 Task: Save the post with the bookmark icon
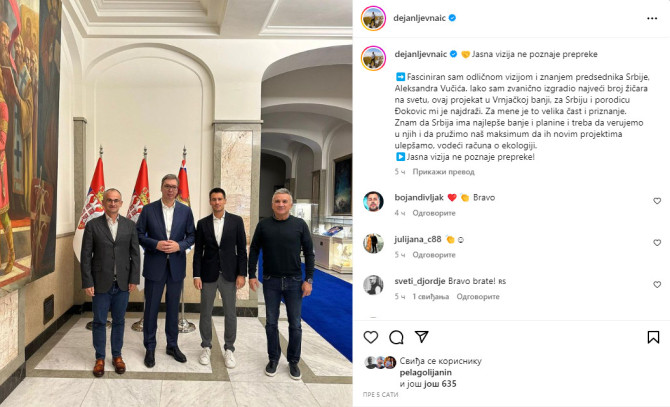coord(653,337)
